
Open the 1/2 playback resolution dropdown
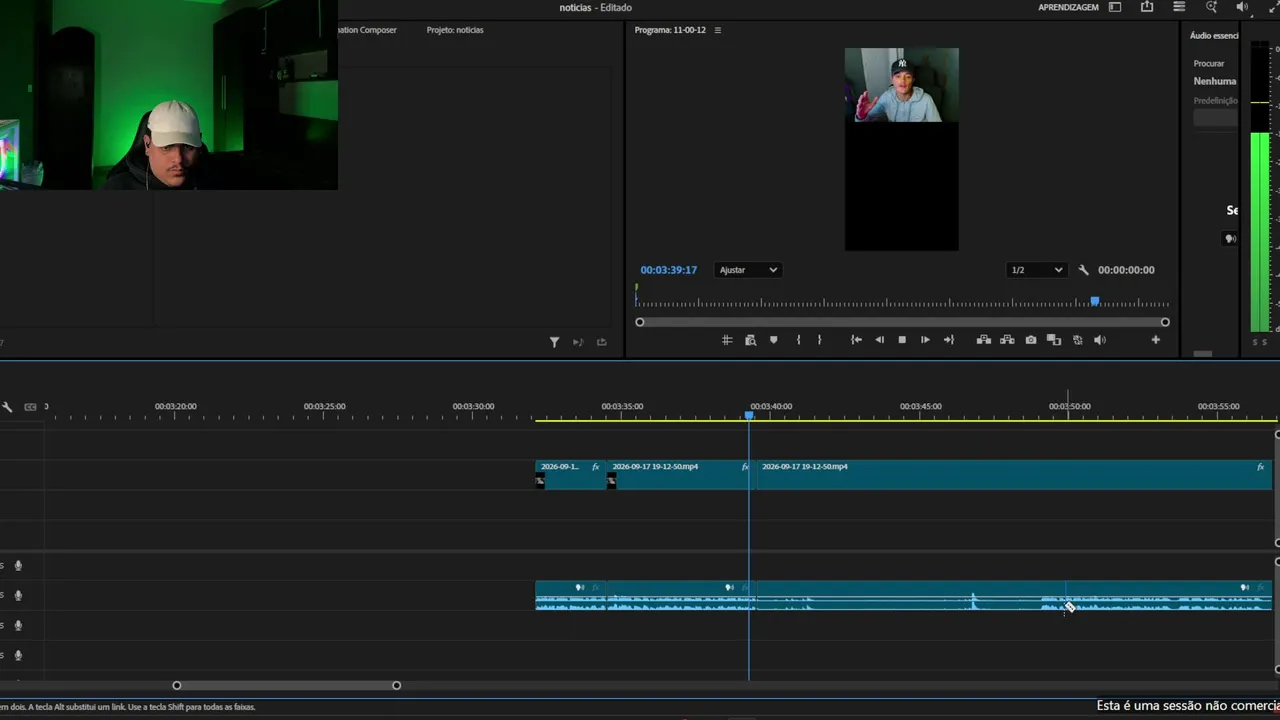1036,270
